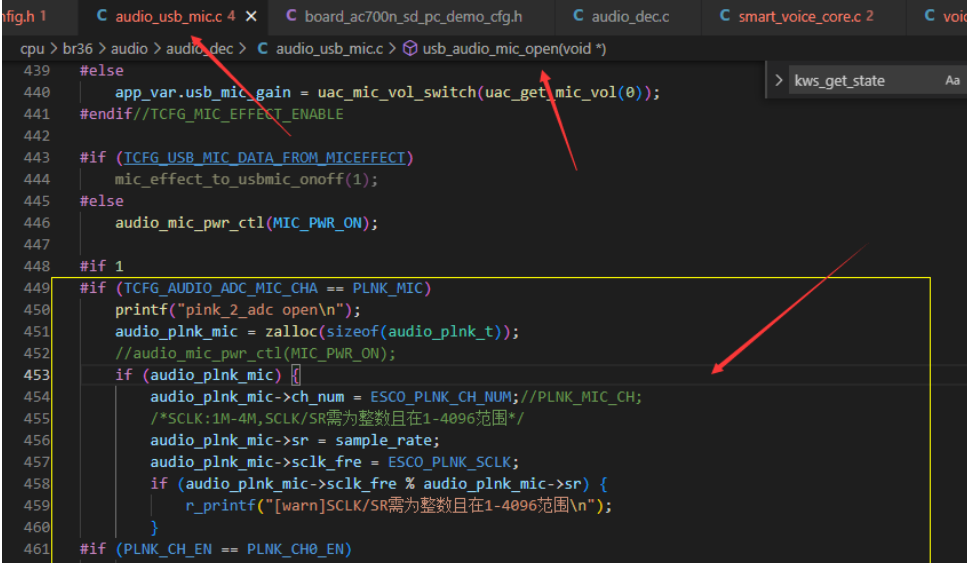This screenshot has height=563, width=967.
Task: Select the cpu breadcrumb
Action: [32, 49]
